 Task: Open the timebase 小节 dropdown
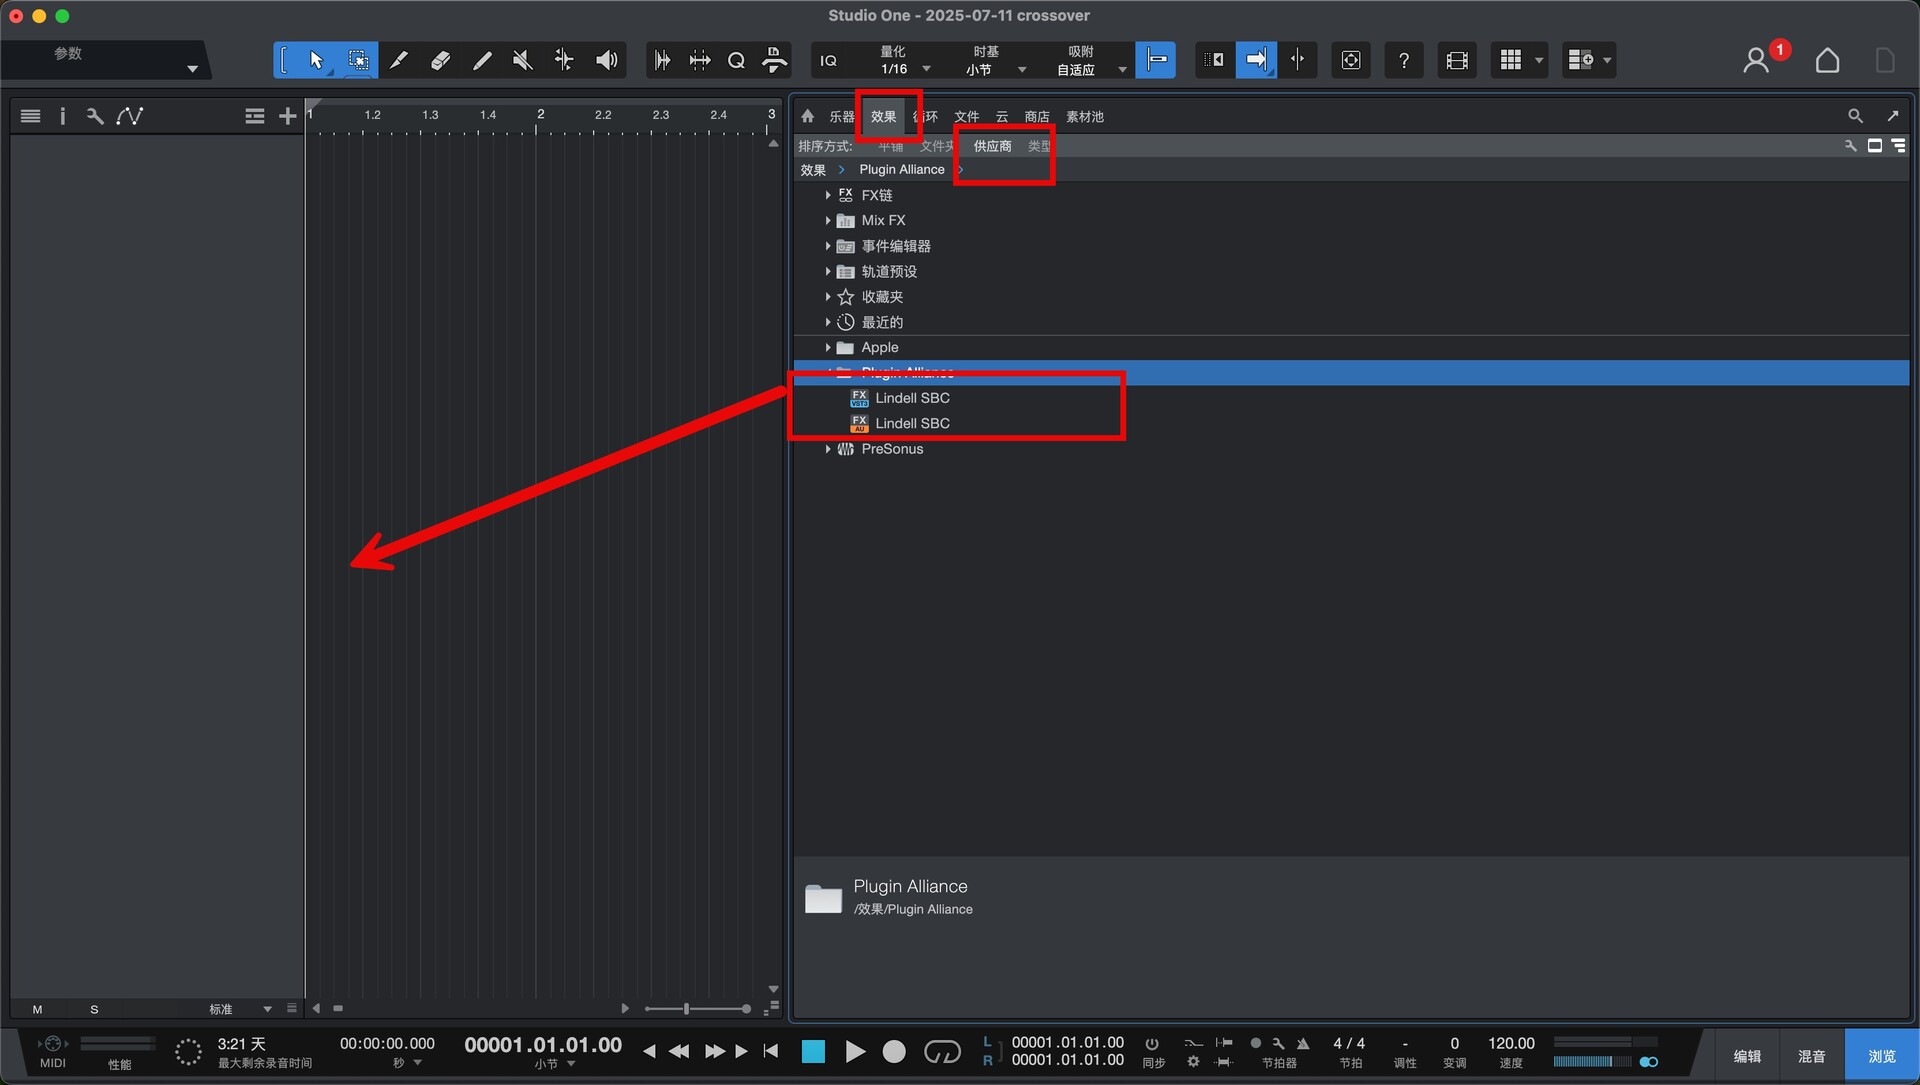click(x=1022, y=69)
